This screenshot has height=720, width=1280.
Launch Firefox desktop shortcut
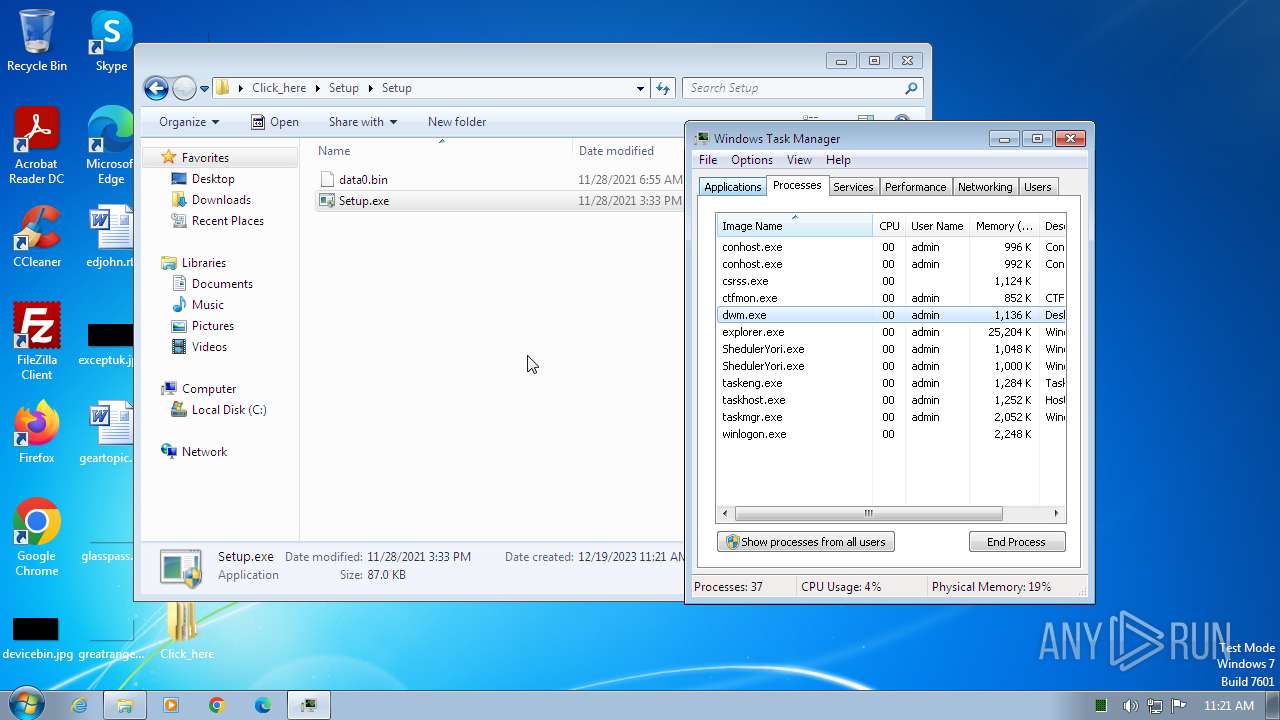[37, 432]
